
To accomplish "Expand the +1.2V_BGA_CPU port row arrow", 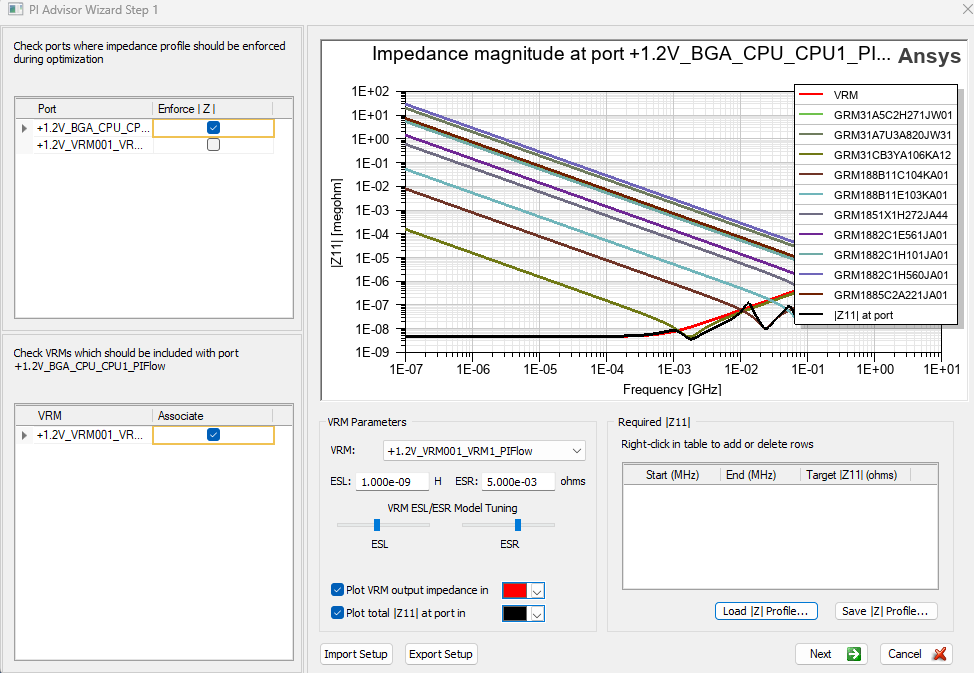I will pos(24,128).
